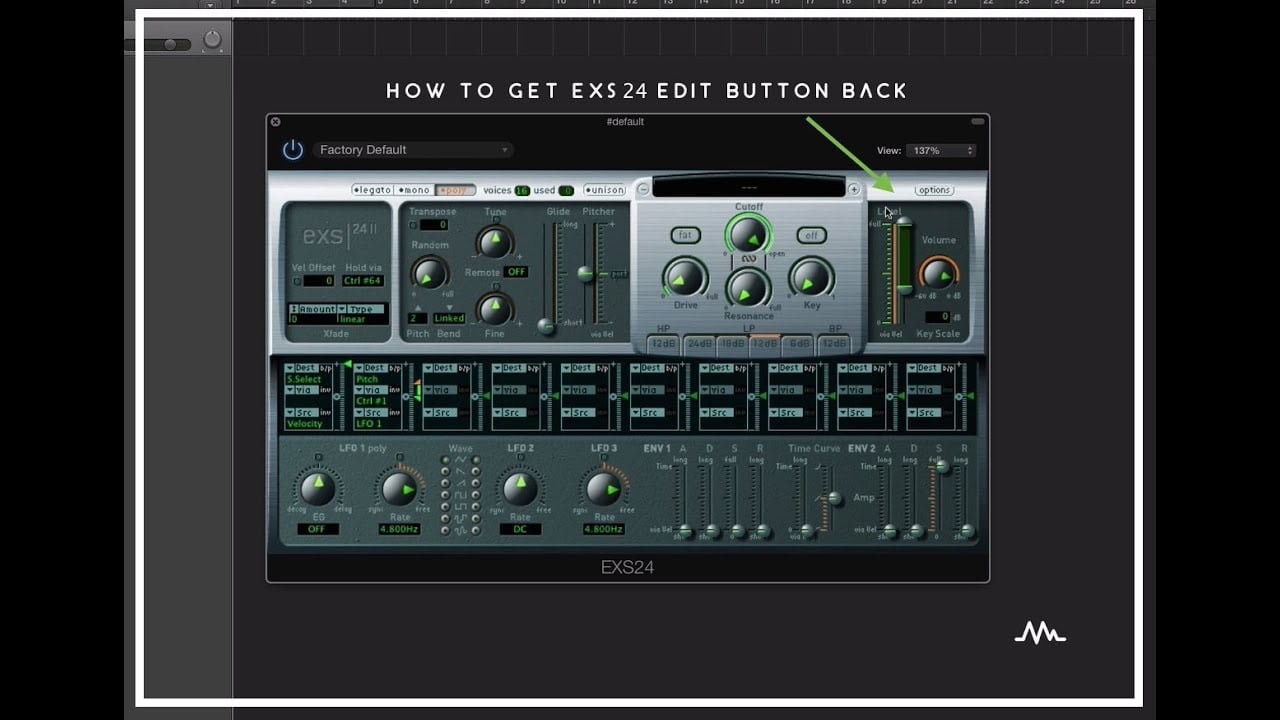Click the LFO 2 Rate knob

pos(519,489)
